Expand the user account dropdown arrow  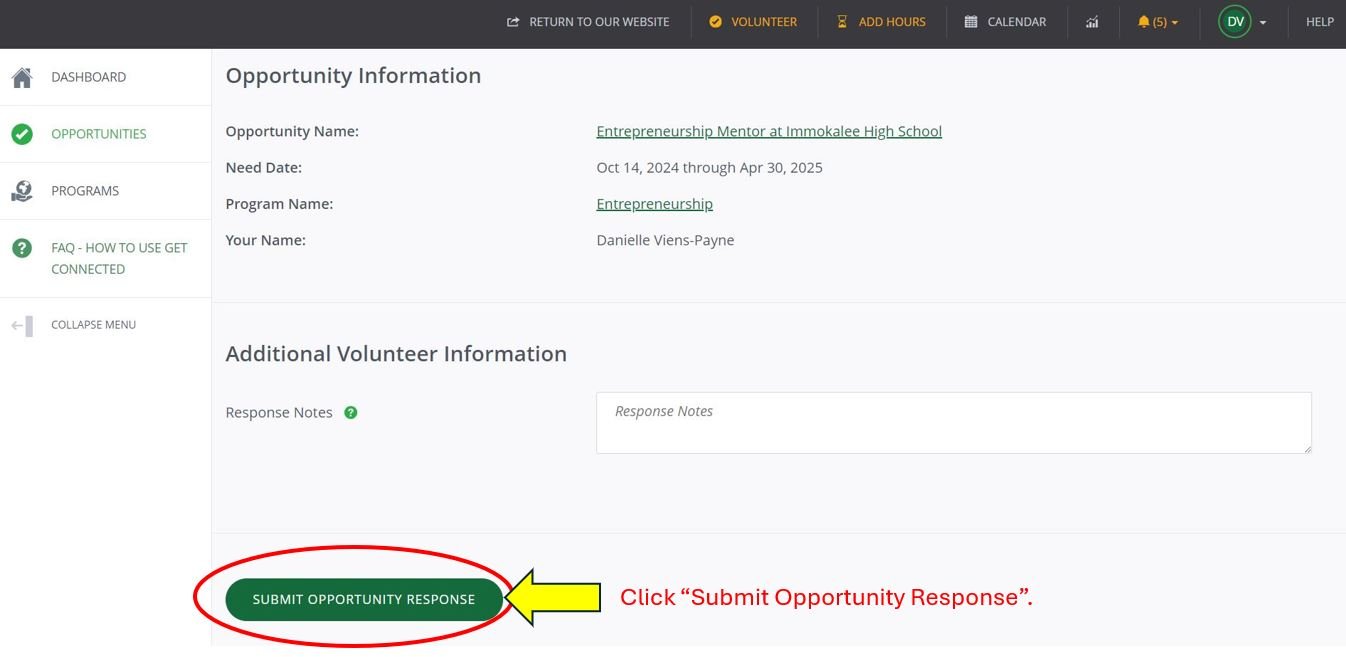coord(1263,23)
